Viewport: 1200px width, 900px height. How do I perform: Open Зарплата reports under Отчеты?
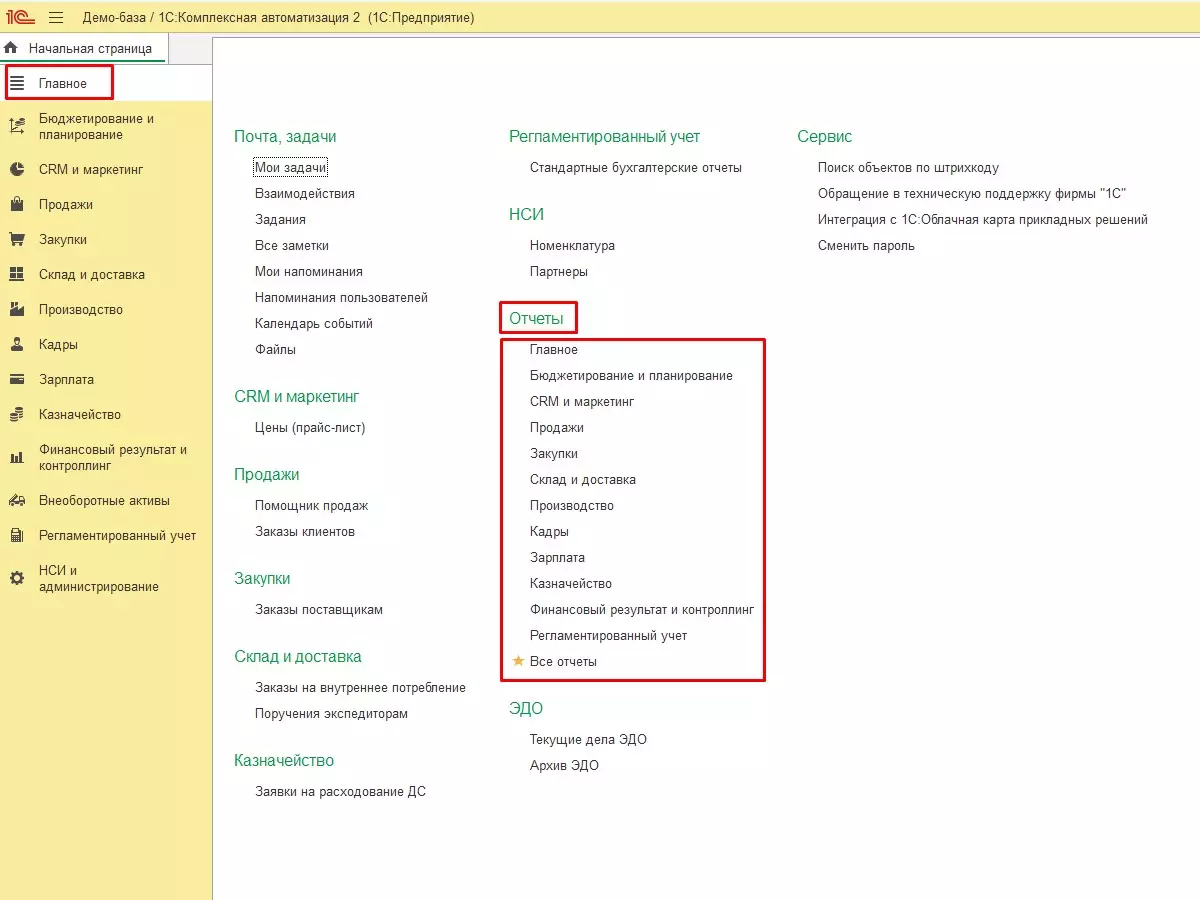click(557, 558)
